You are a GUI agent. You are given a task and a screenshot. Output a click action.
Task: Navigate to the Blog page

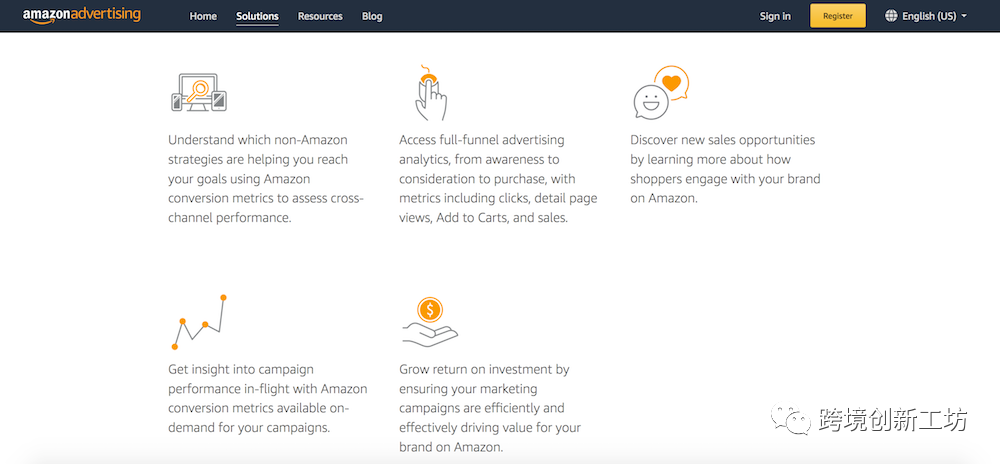(372, 16)
